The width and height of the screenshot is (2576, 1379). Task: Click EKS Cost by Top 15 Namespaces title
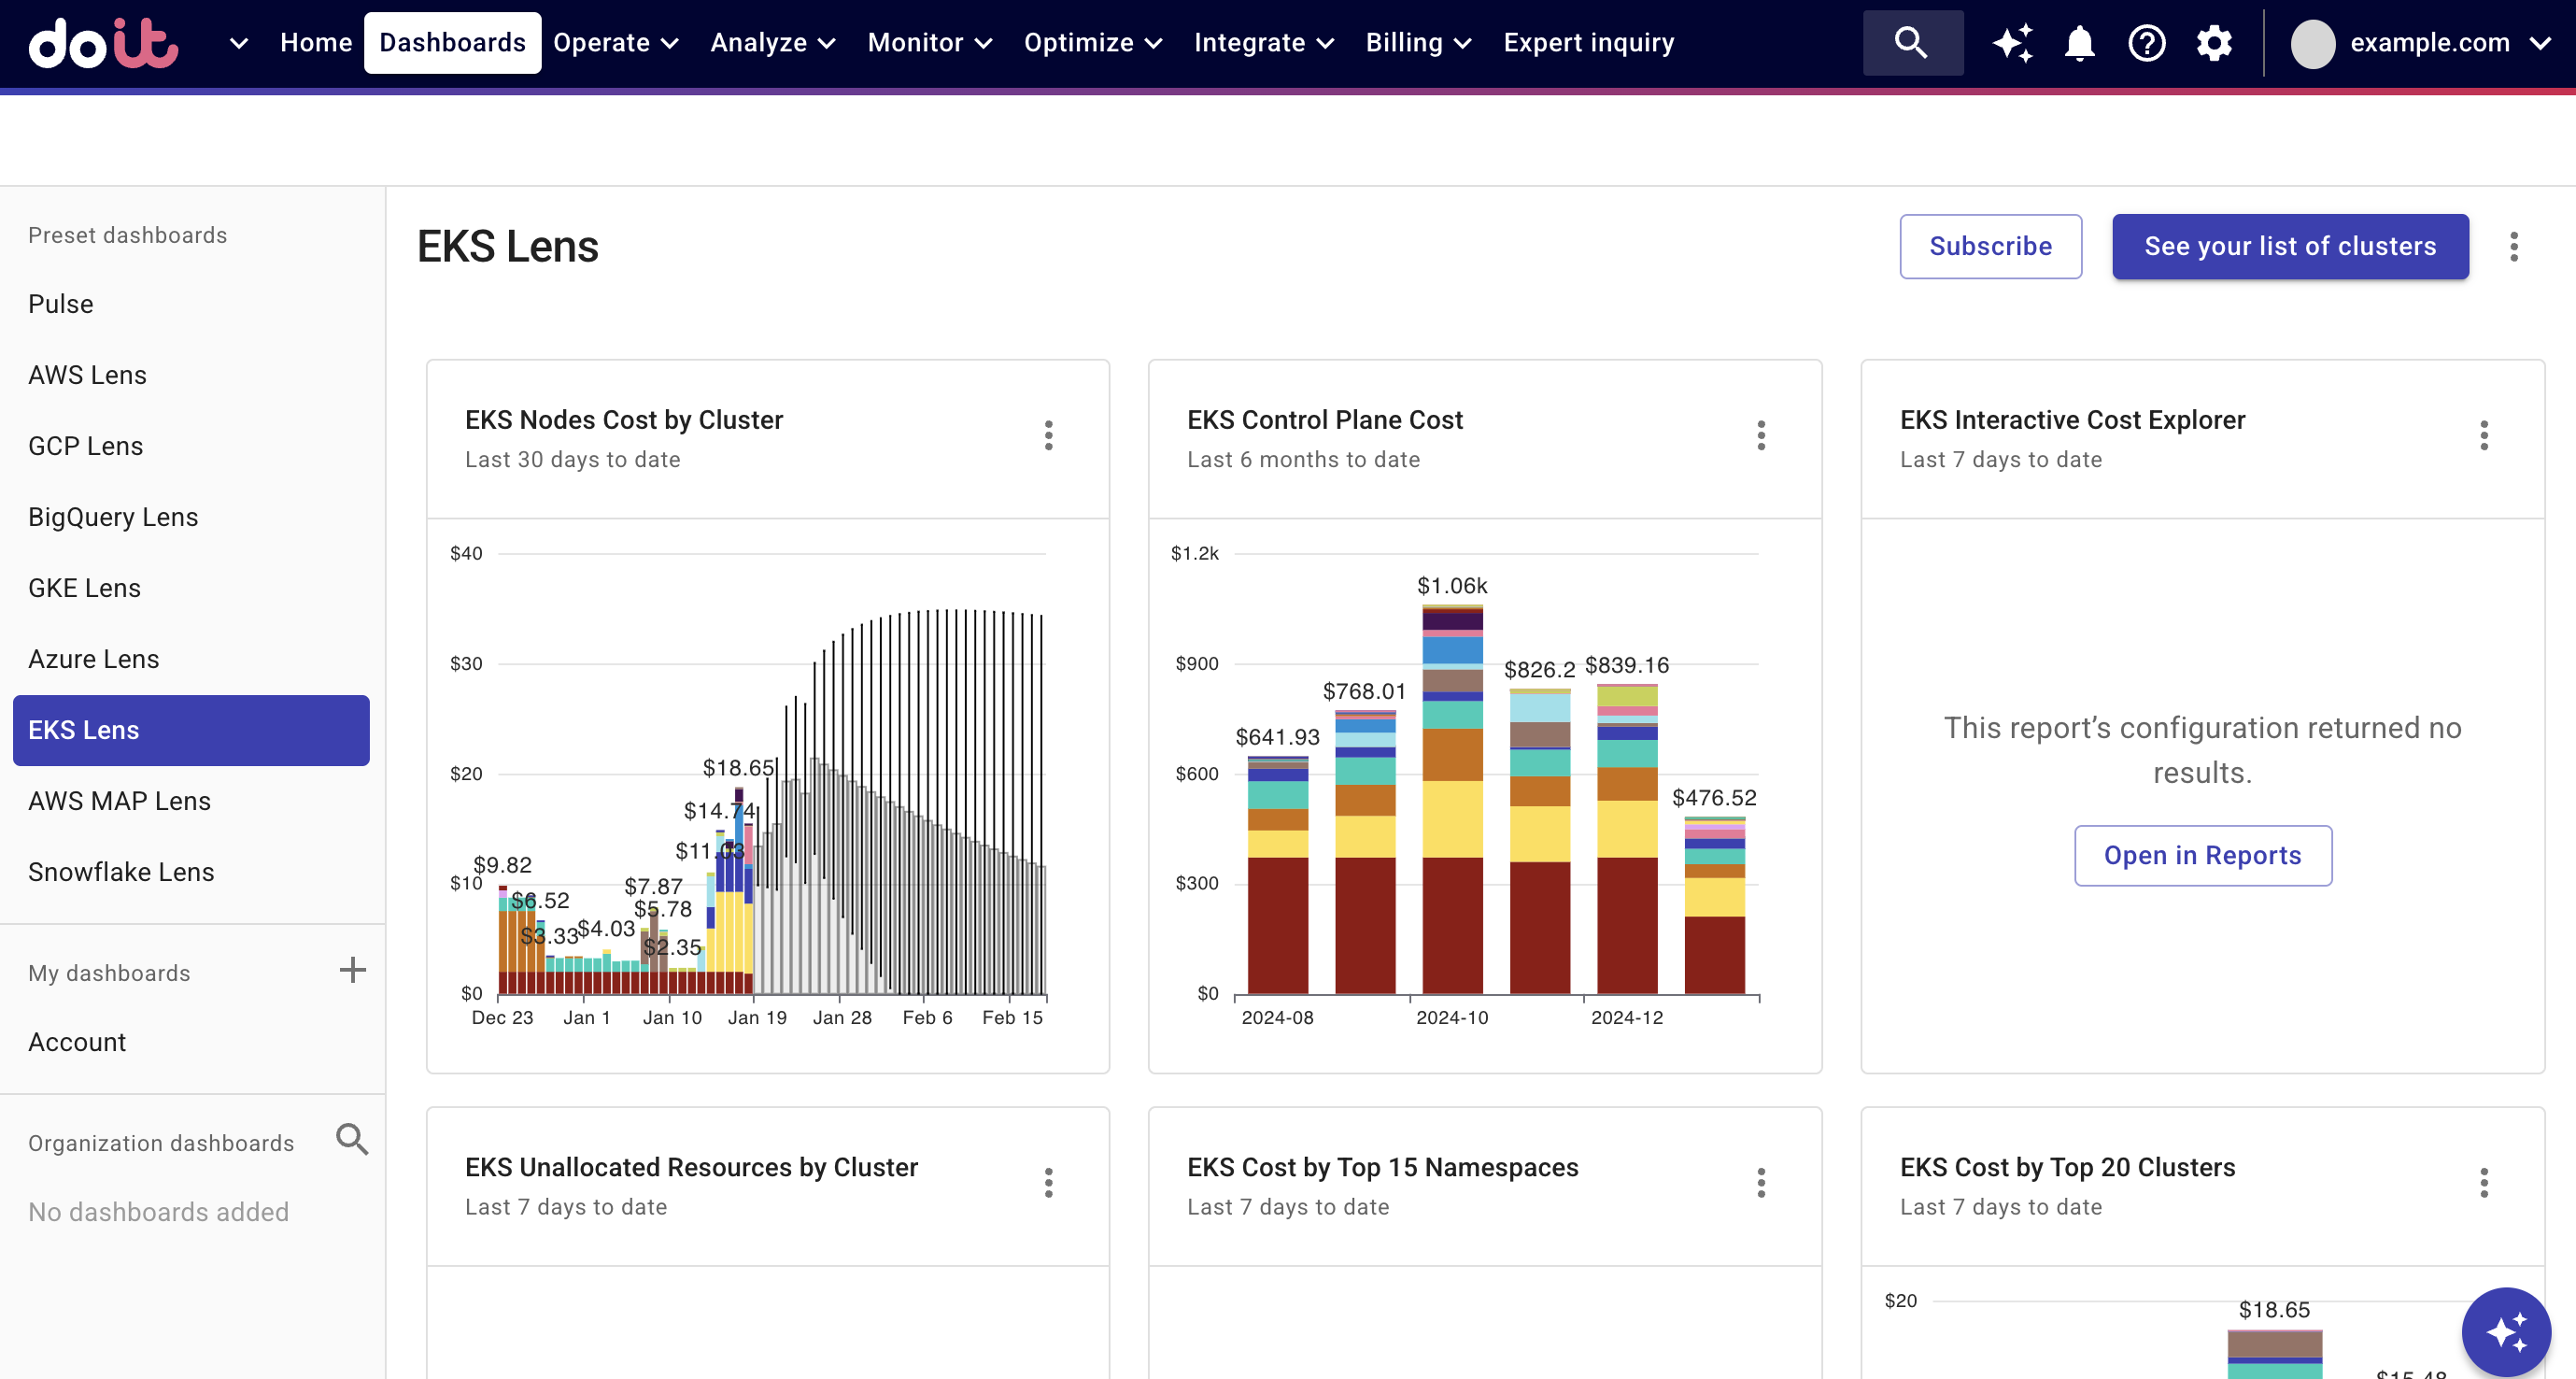(x=1382, y=1167)
